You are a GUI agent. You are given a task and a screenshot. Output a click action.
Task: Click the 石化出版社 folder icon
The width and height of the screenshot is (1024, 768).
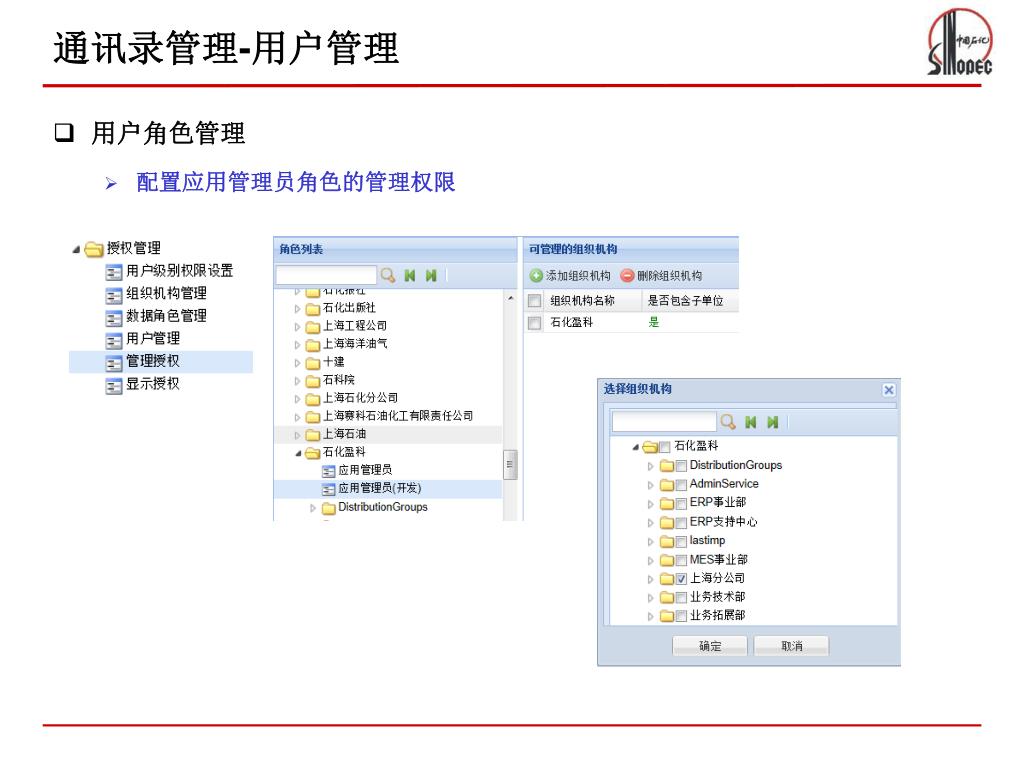pyautogui.click(x=313, y=308)
